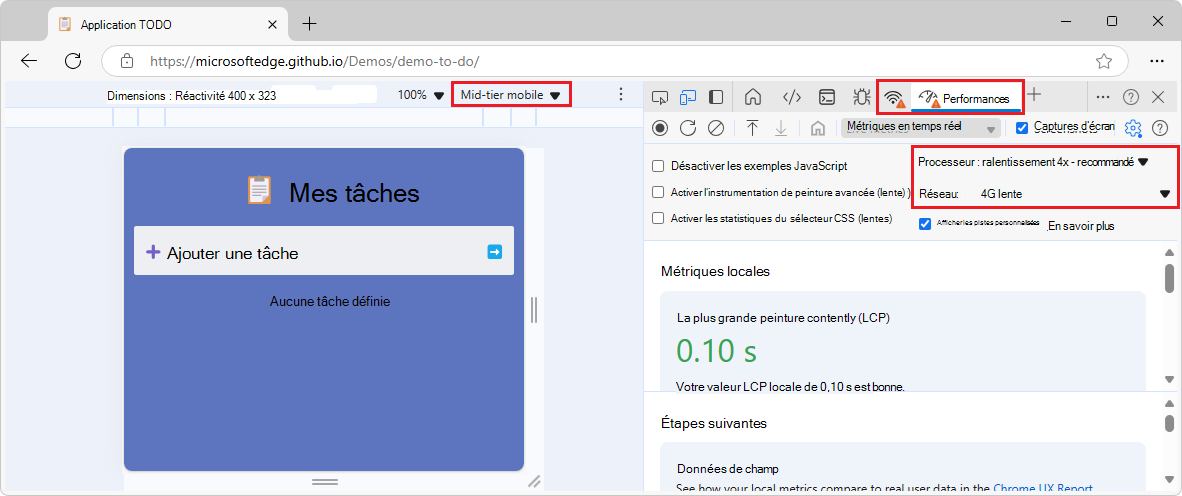Click the purple plus icon
Viewport: 1182px width, 496px height.
(153, 253)
